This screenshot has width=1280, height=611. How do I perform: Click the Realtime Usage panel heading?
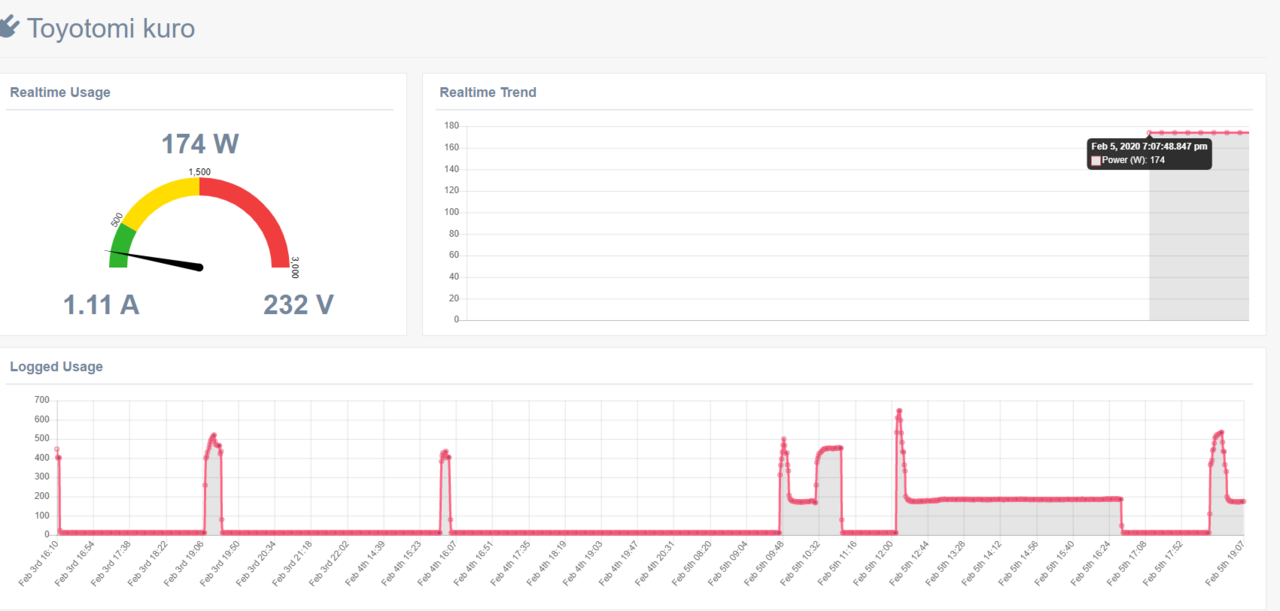(x=60, y=92)
